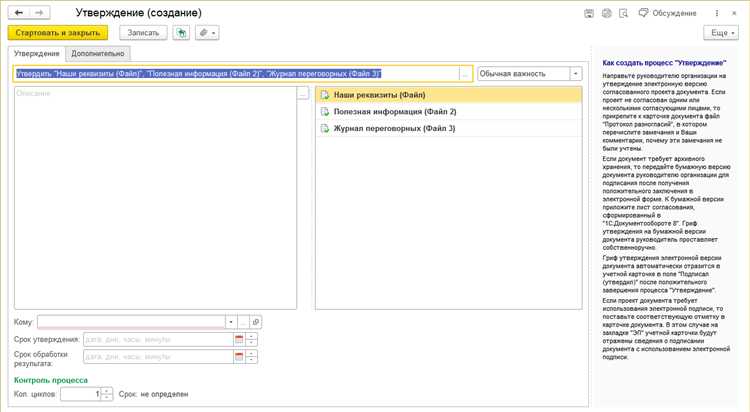Click the Срок утверждения date field
The image size is (750, 412).
[158, 339]
